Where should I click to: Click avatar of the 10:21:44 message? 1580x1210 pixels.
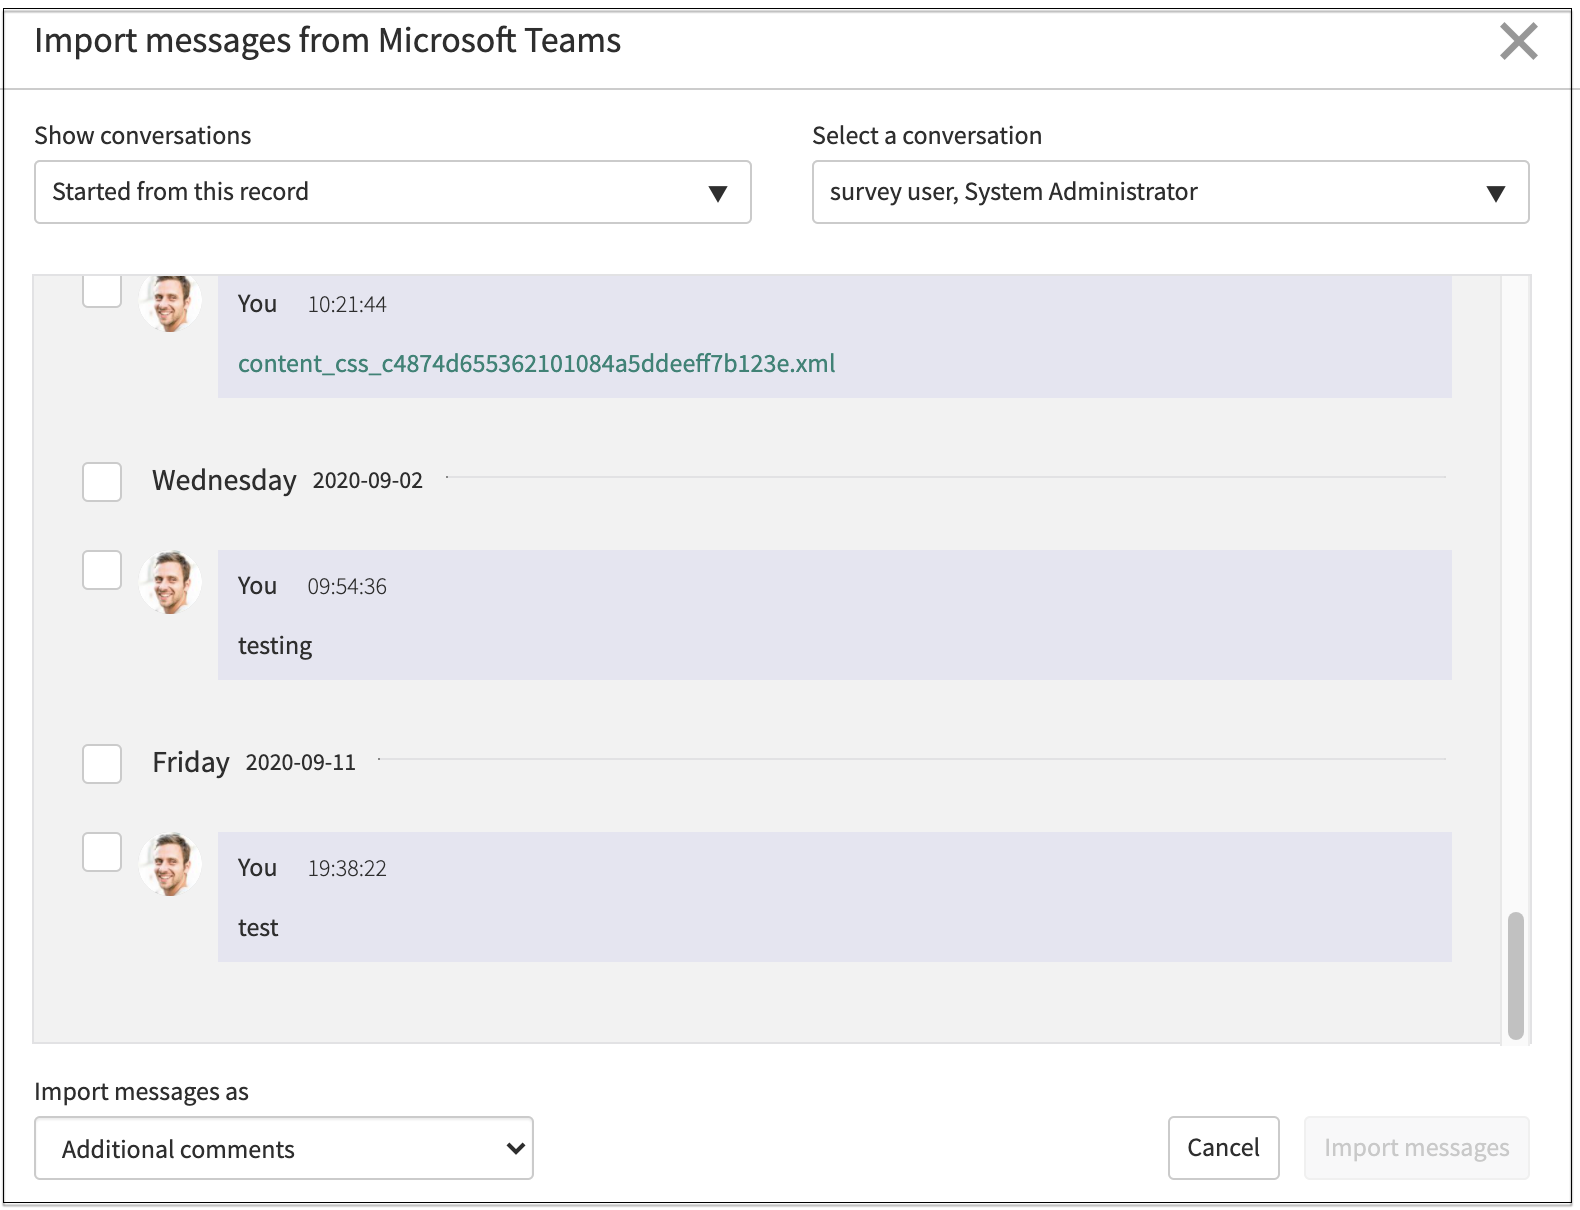point(170,302)
